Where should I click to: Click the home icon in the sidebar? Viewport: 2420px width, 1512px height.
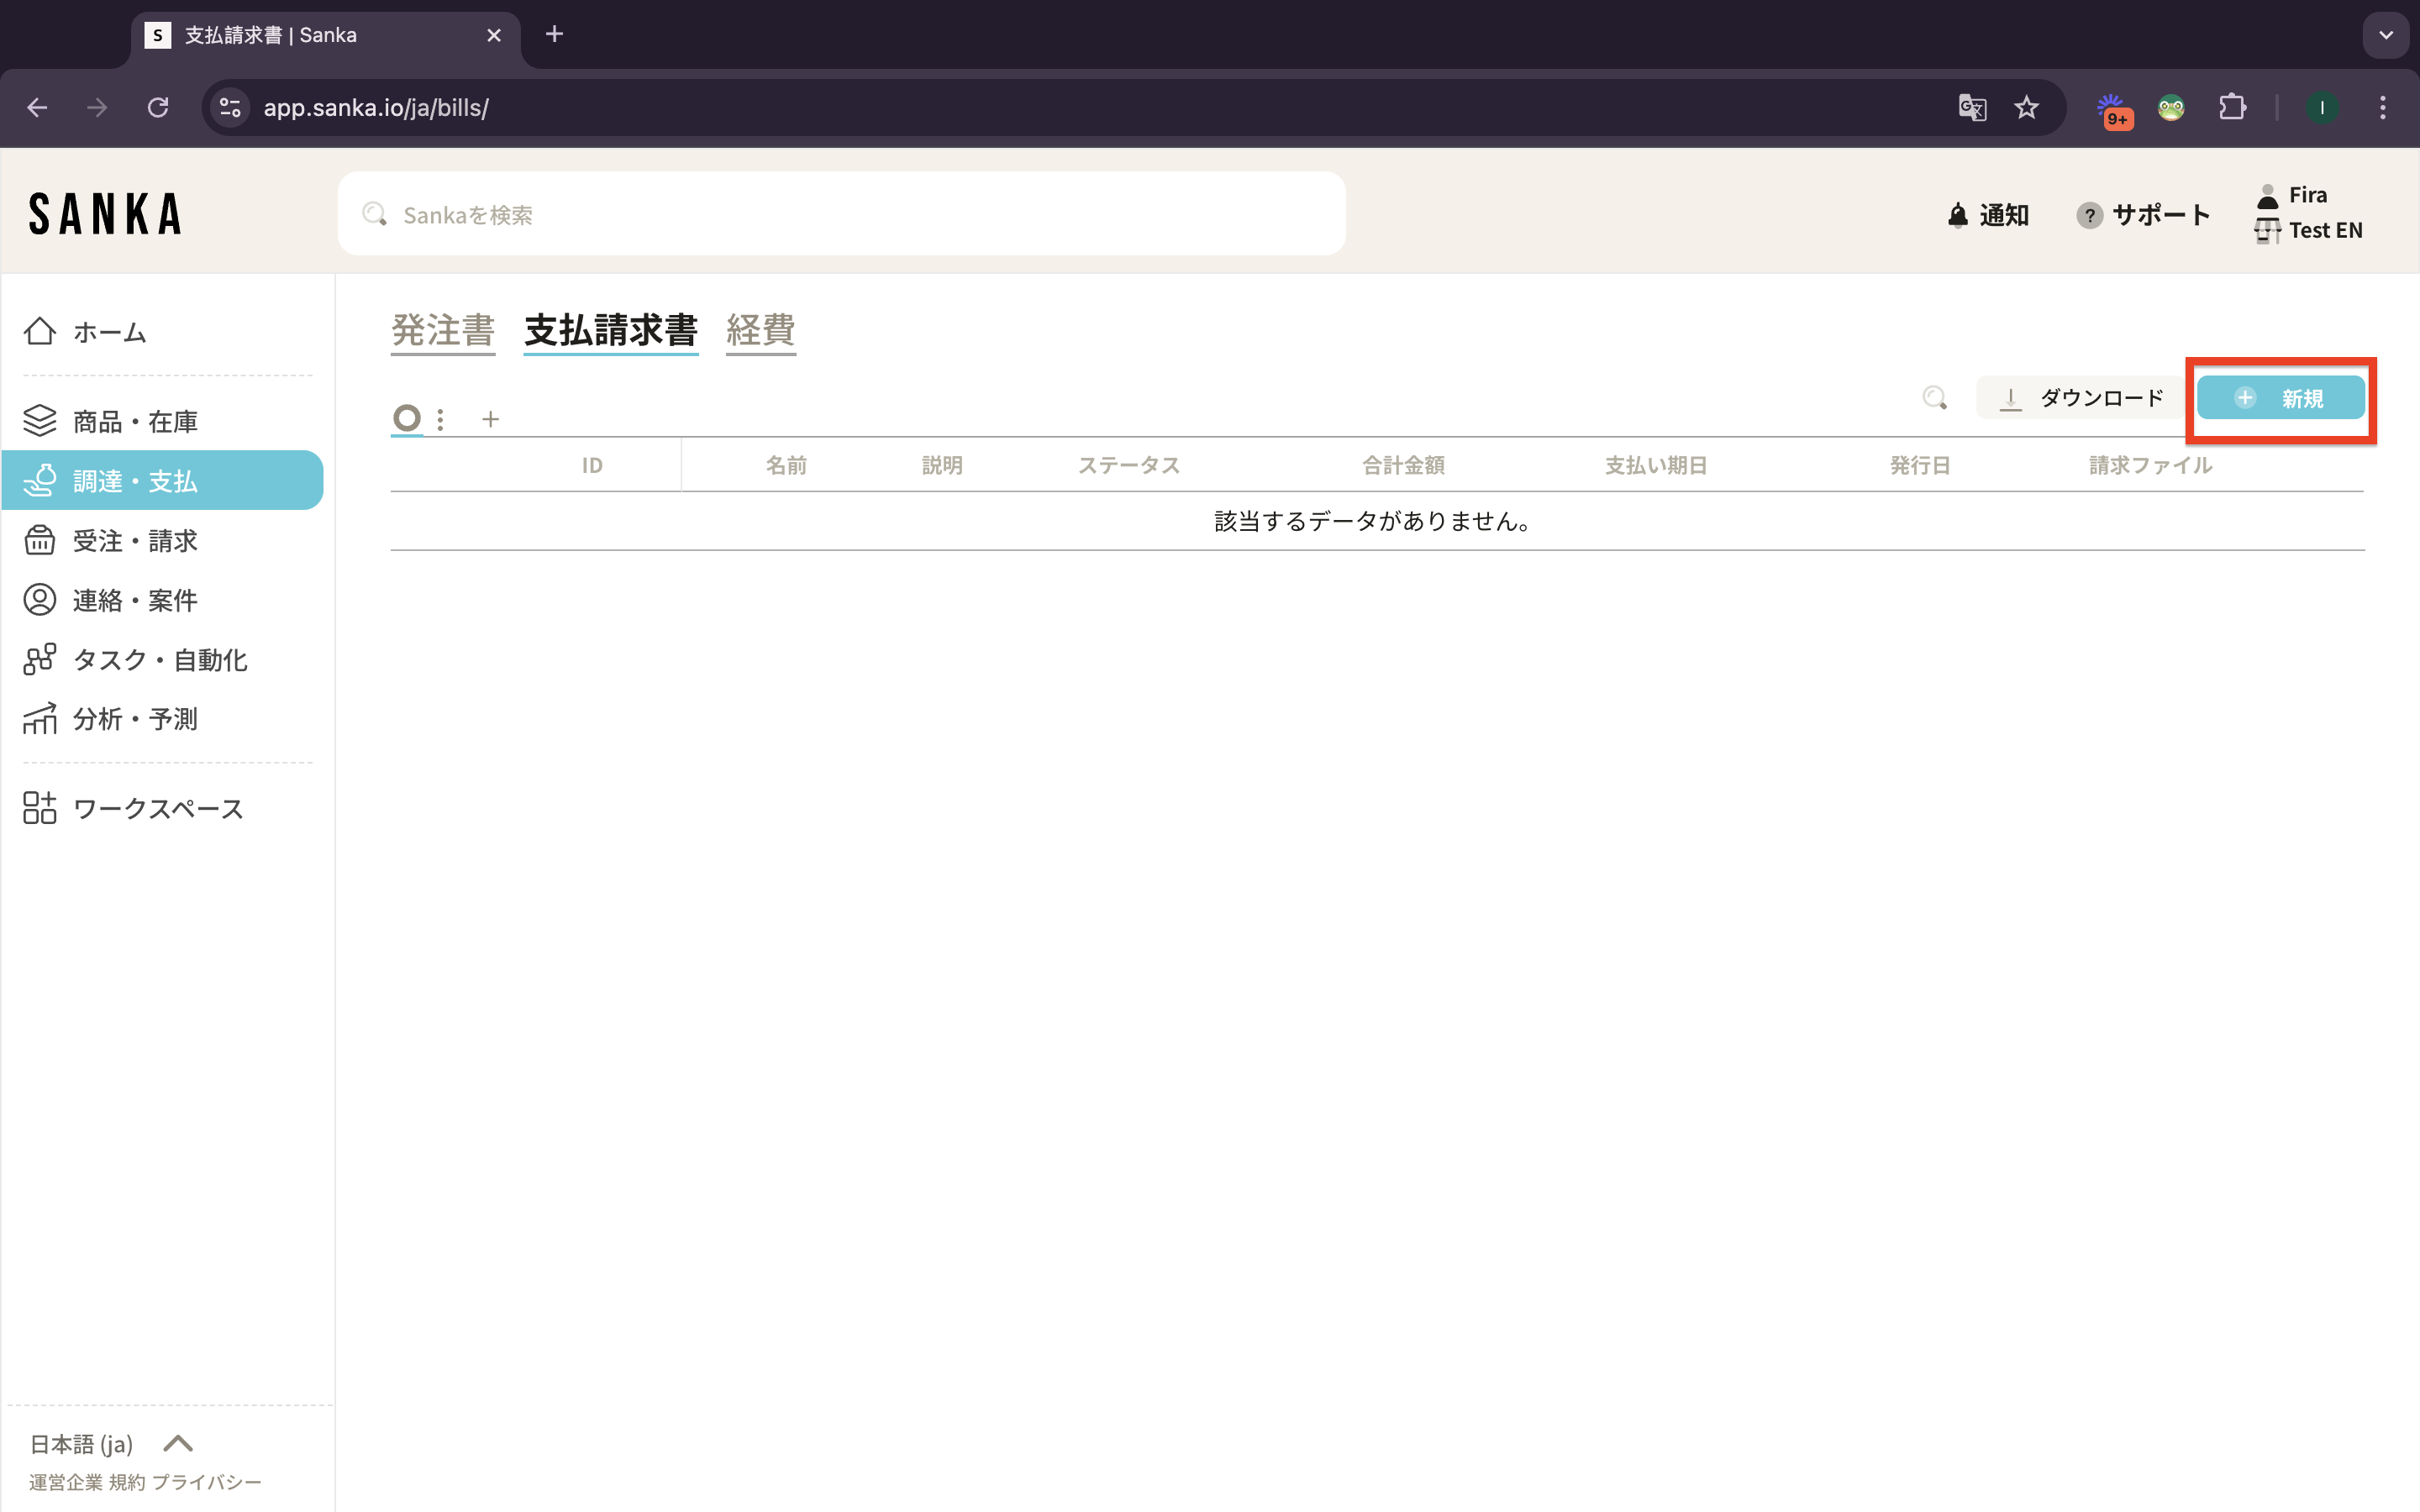coord(40,331)
